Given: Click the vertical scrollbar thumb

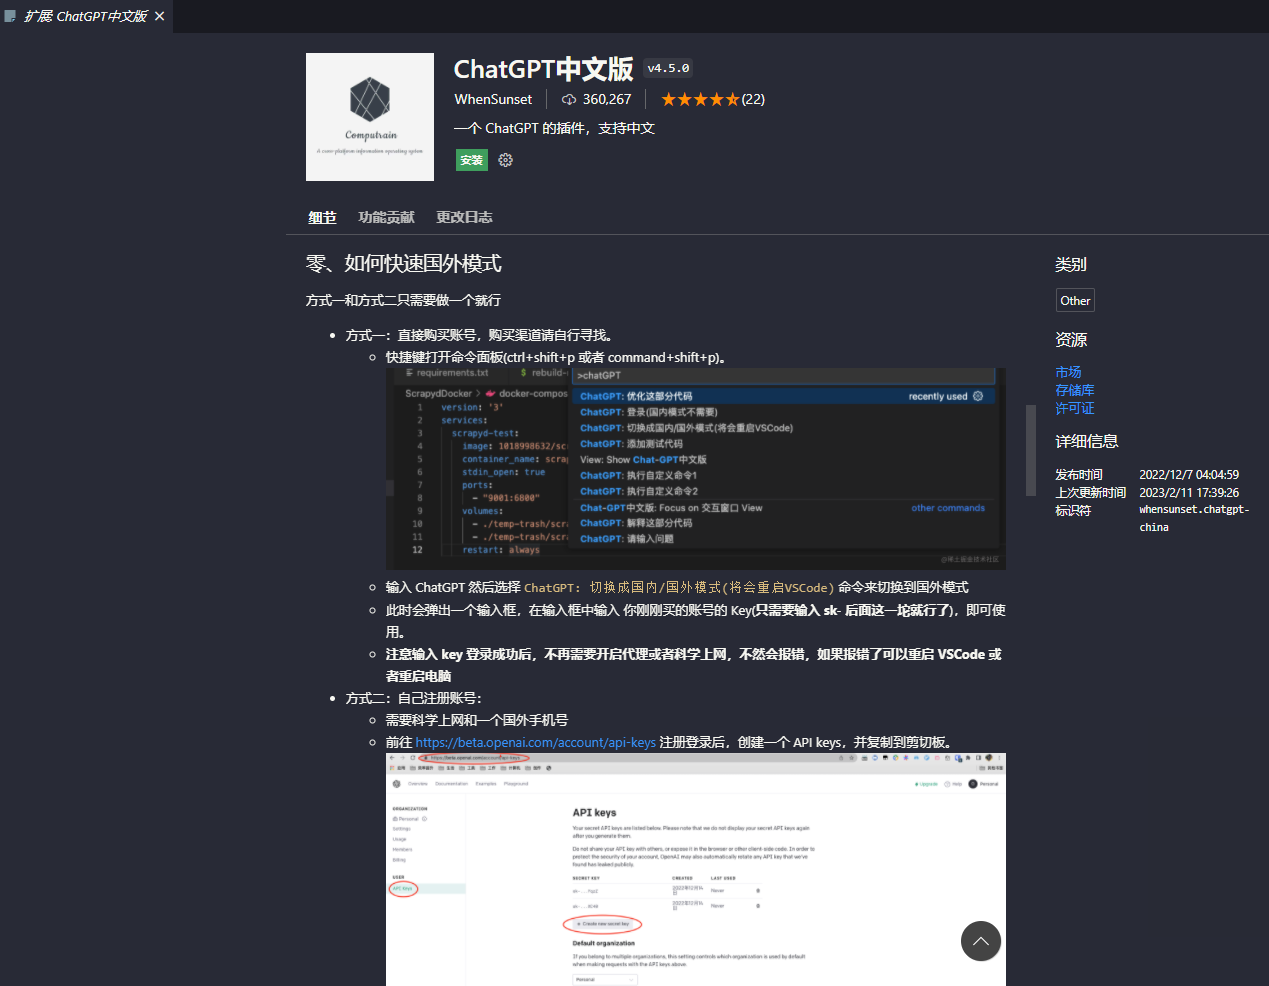Looking at the screenshot, I should (1031, 450).
